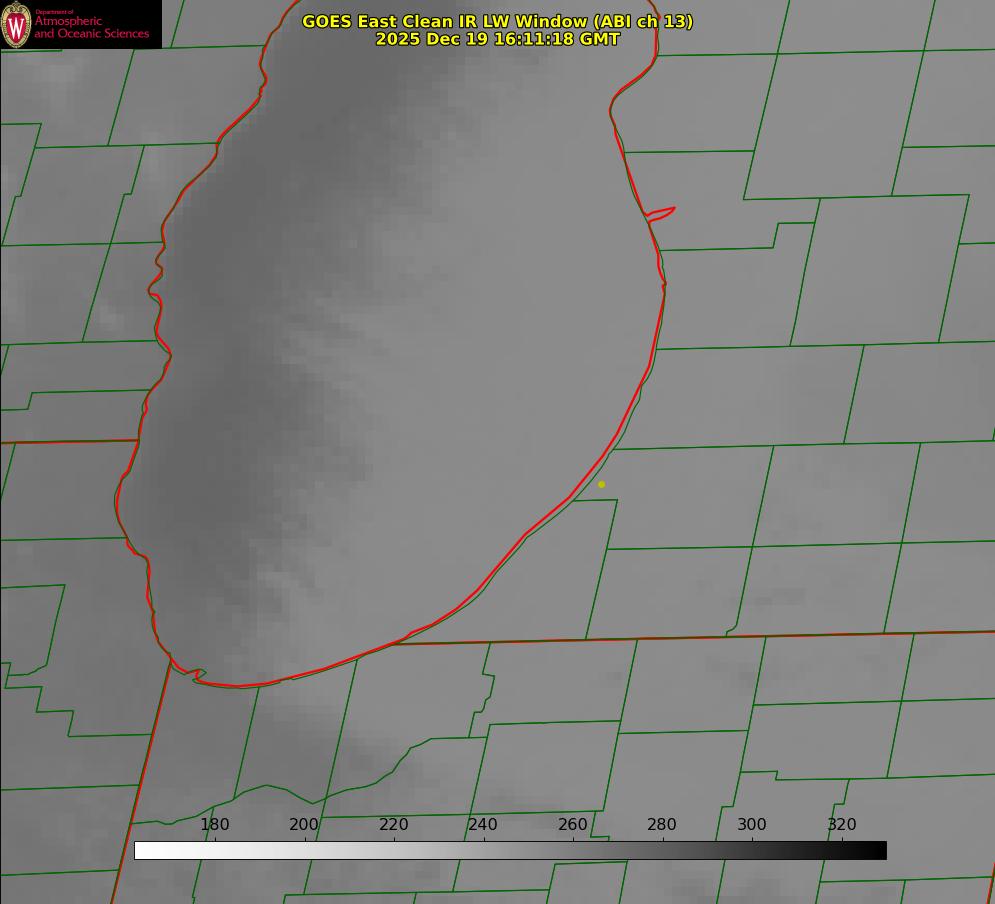Click the 'GOES East Clean IR LW Window (ABI ch 13)' title
Viewport: 995px width, 904px height.
click(498, 21)
